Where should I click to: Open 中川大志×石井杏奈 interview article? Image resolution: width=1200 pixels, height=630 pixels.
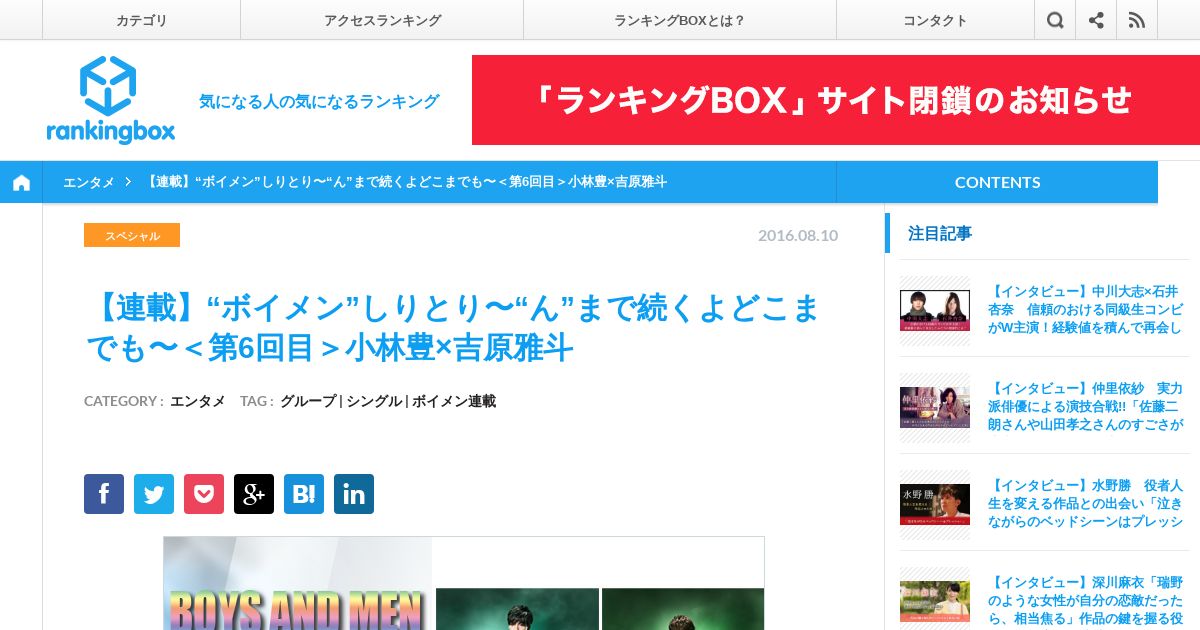point(1085,309)
